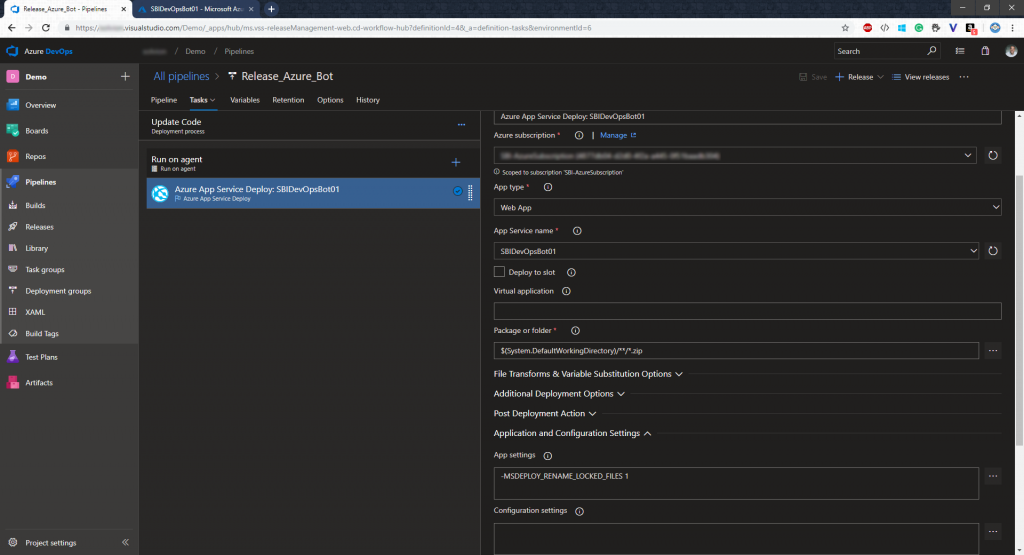The width and height of the screenshot is (1024, 555).
Task: Open the more actions ellipsis beside View releases
Action: (x=964, y=77)
